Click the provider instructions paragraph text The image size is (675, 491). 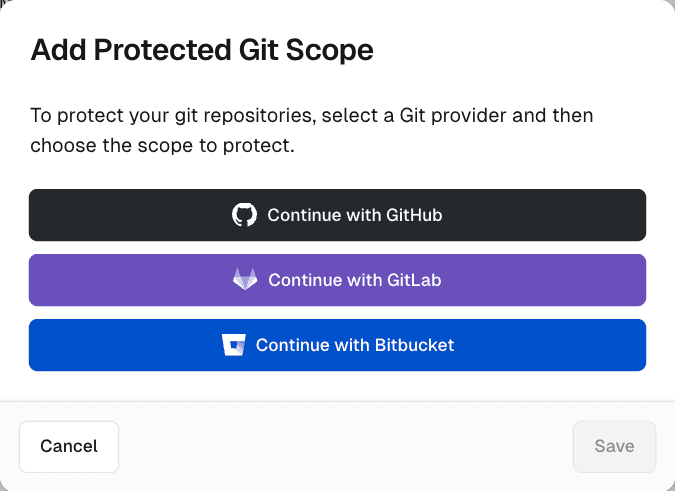tap(311, 130)
